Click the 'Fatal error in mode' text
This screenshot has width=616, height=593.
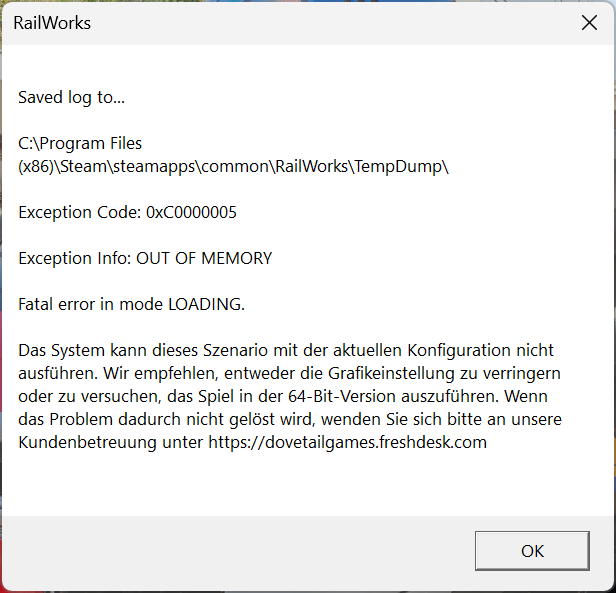point(90,305)
